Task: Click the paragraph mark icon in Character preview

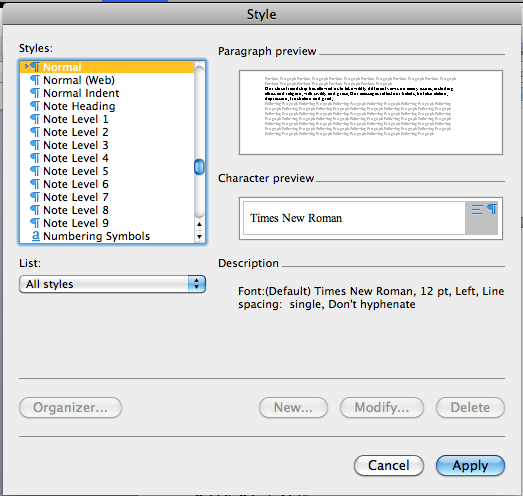Action: [x=492, y=209]
